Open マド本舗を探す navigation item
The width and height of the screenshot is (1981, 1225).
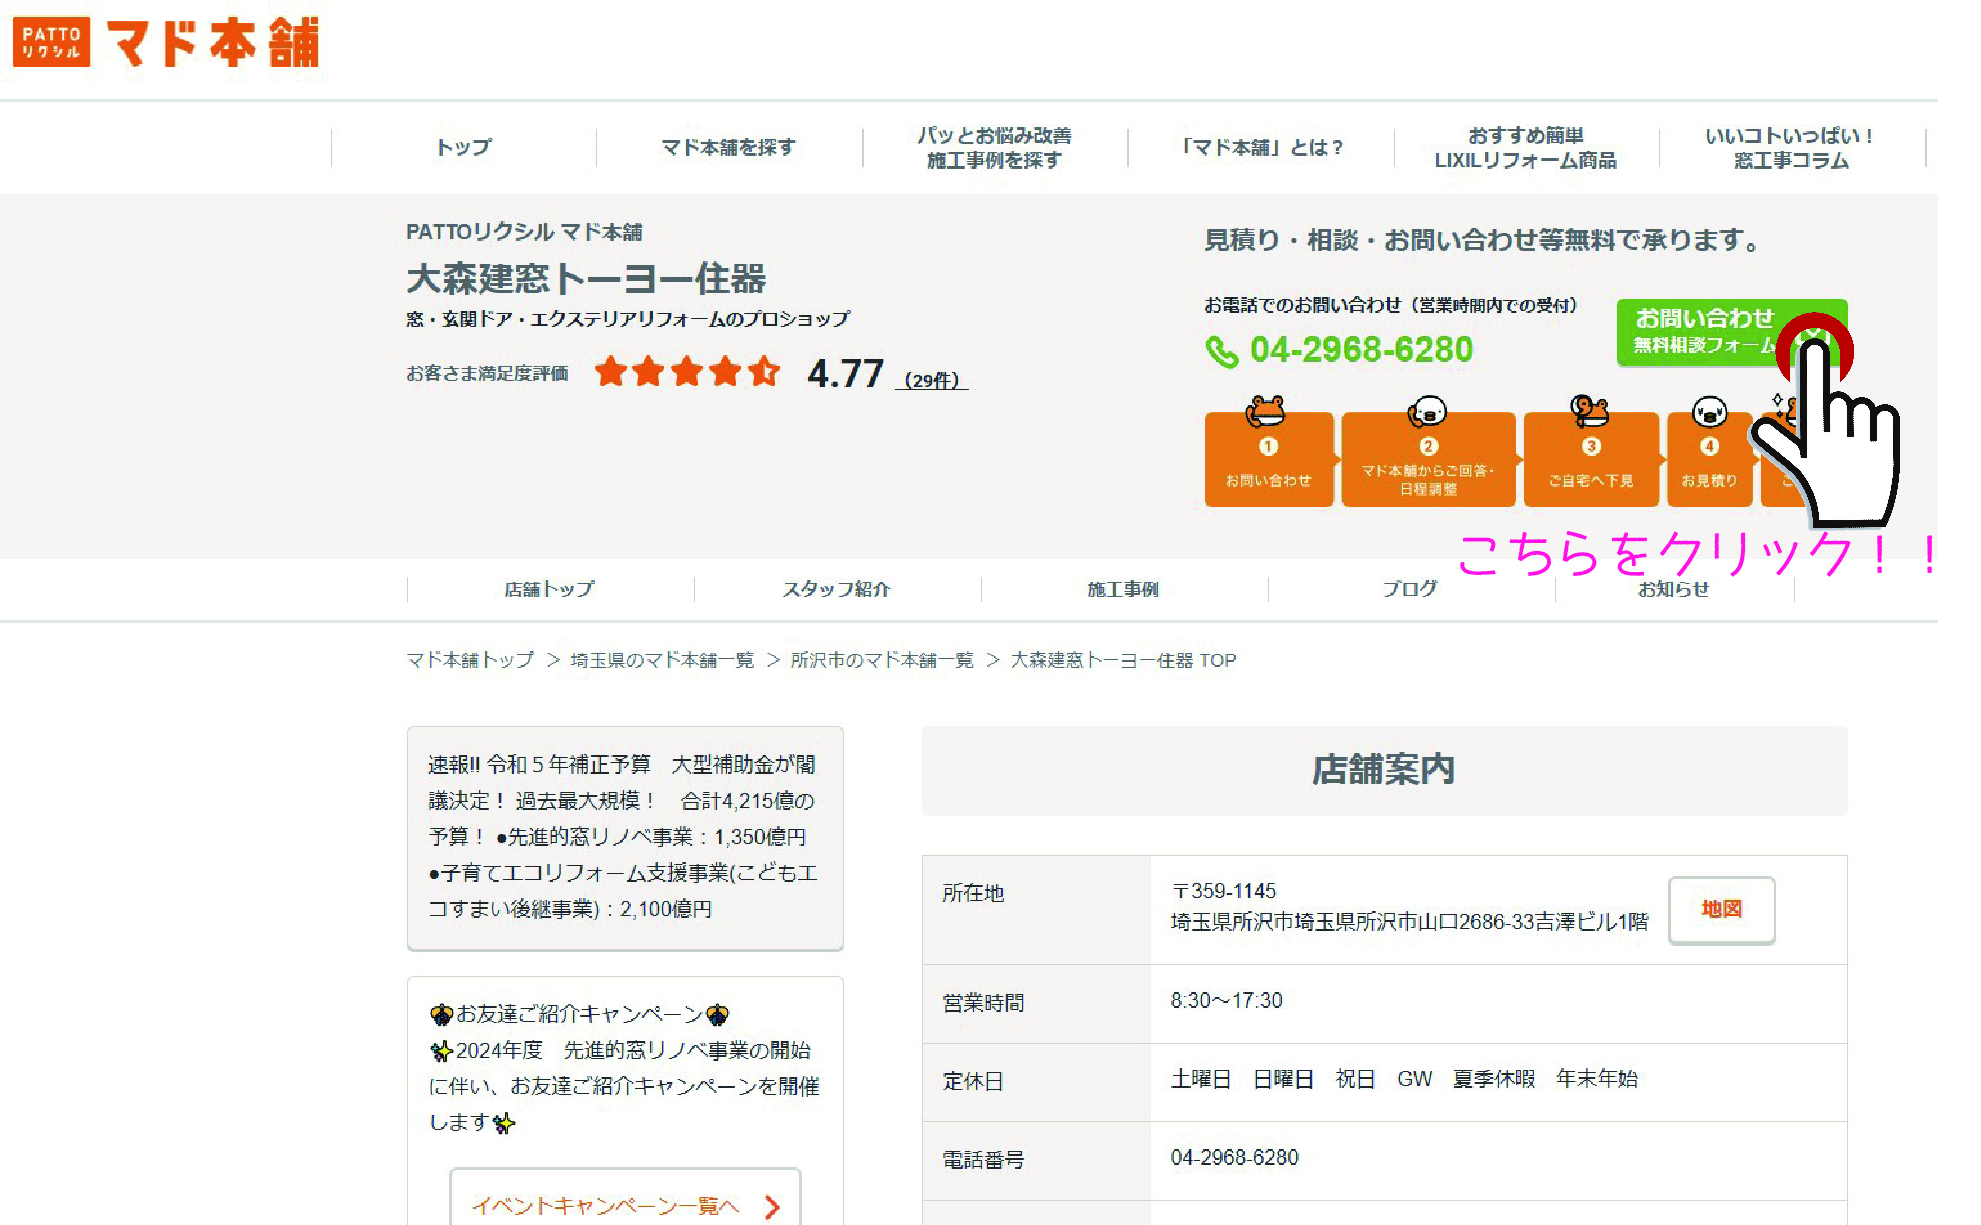(729, 147)
